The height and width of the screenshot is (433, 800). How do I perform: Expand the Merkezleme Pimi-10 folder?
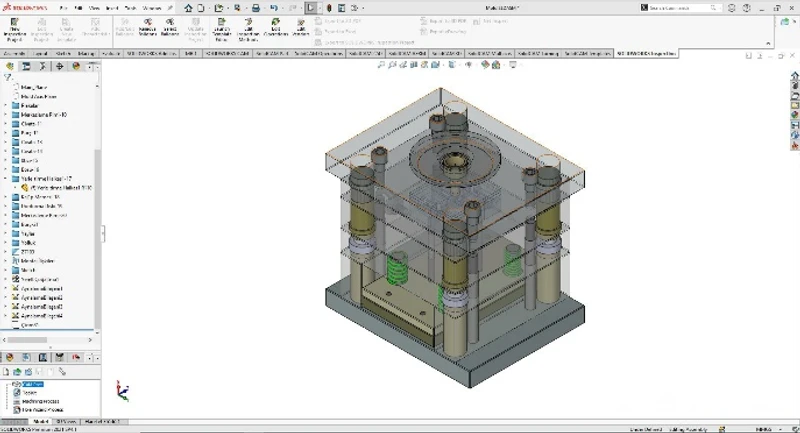pos(6,115)
